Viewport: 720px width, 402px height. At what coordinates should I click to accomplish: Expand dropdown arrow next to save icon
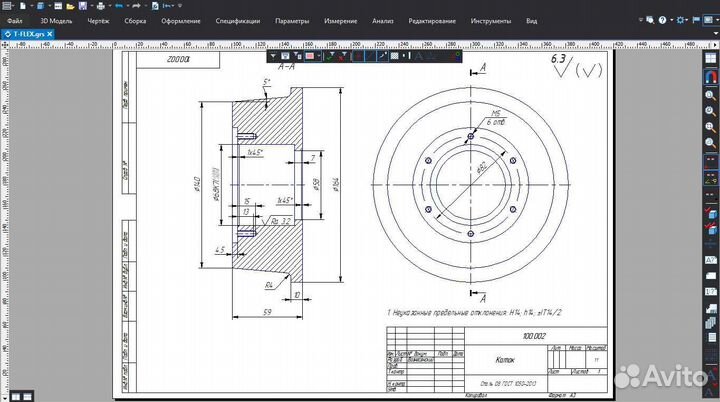click(91, 6)
